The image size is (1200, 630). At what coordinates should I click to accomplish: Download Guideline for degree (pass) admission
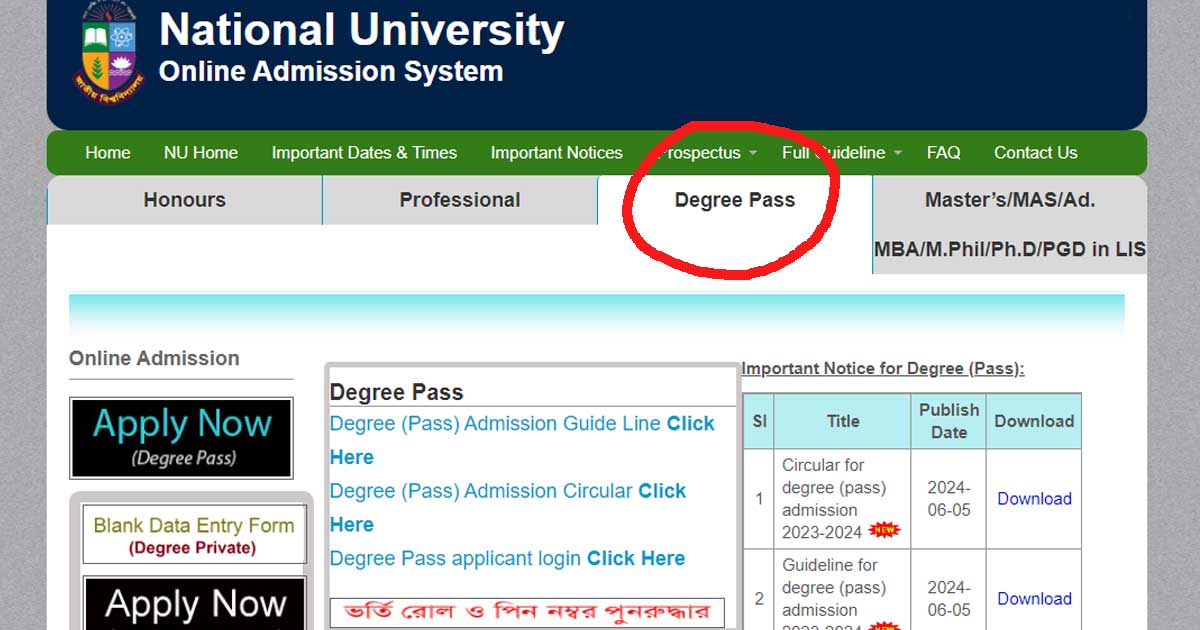tap(1034, 598)
